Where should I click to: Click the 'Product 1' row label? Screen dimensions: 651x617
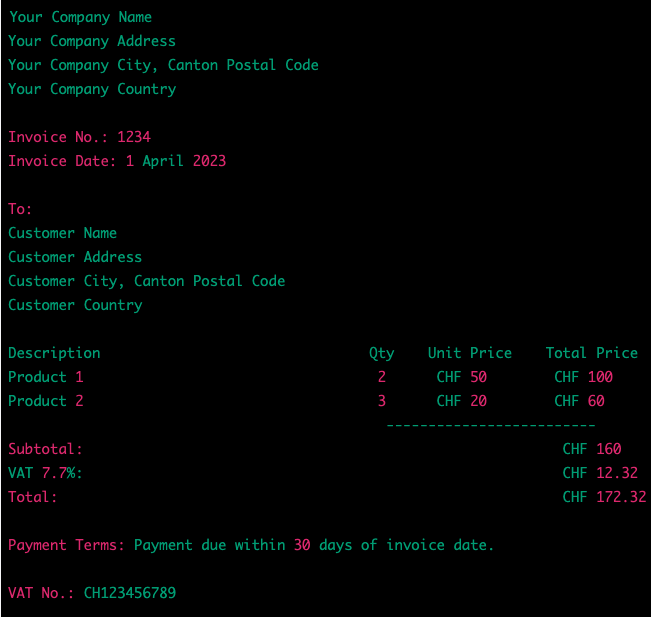tap(46, 377)
